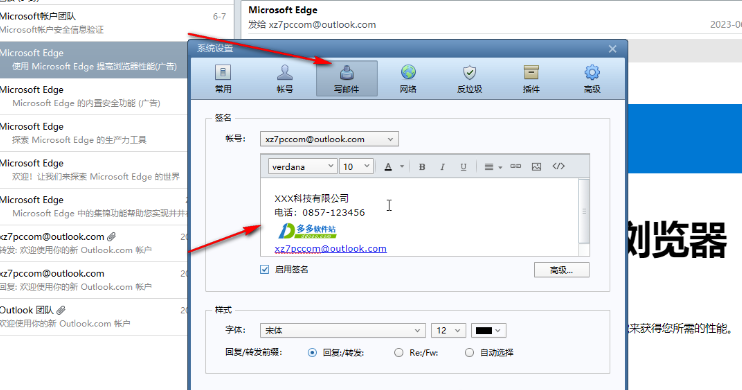The height and width of the screenshot is (390, 742).
Task: Insert a hyperlink in signature
Action: point(515,167)
